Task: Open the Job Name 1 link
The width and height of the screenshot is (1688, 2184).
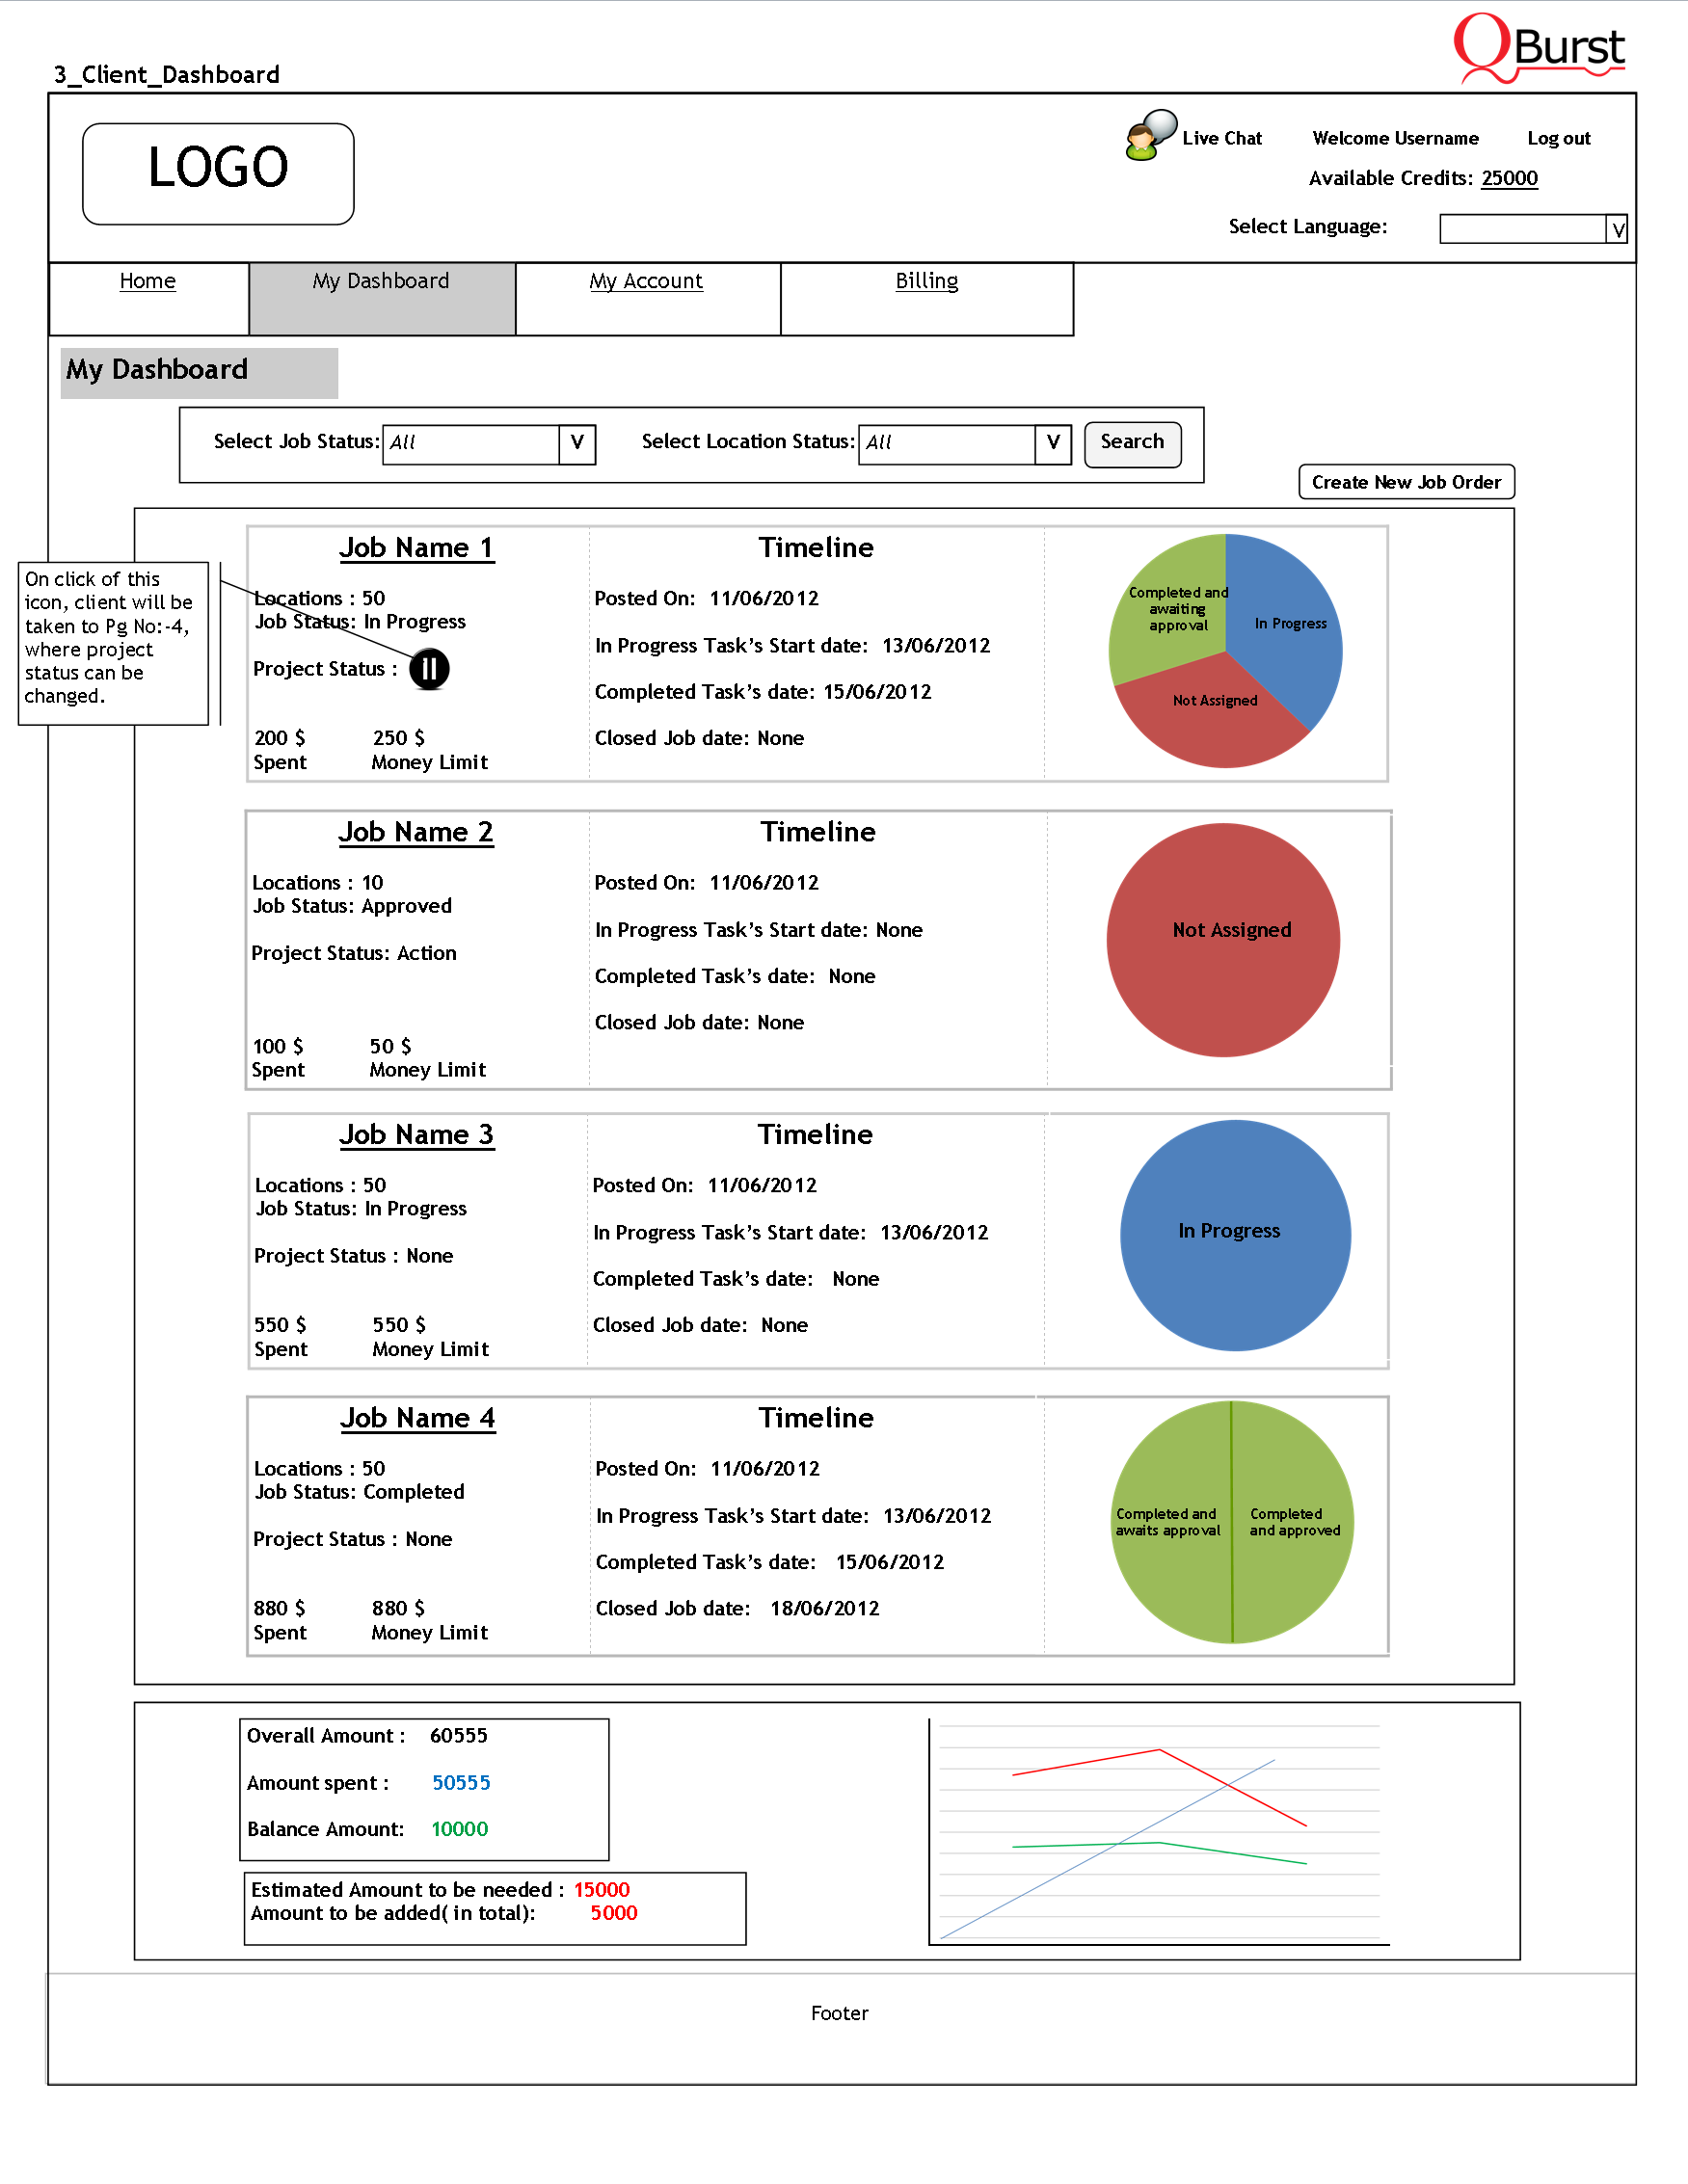Action: (x=416, y=548)
